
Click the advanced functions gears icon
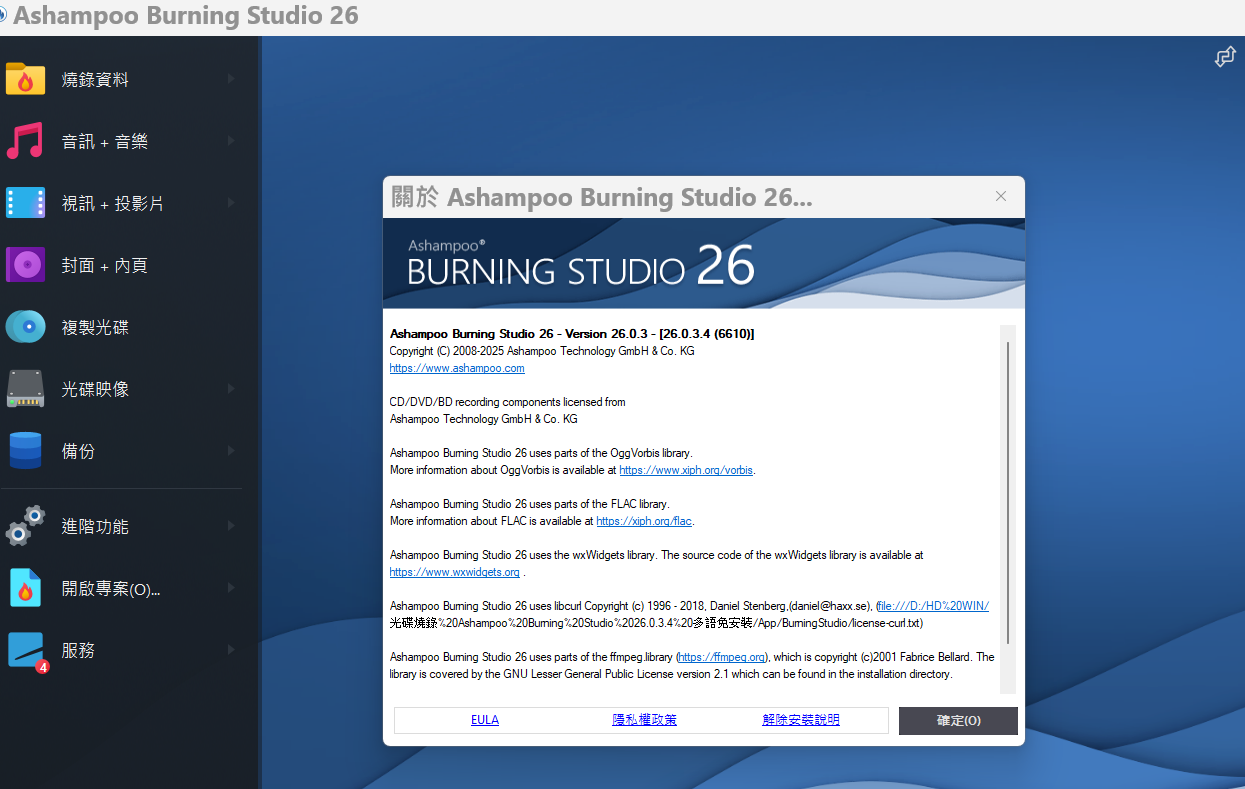click(x=25, y=526)
